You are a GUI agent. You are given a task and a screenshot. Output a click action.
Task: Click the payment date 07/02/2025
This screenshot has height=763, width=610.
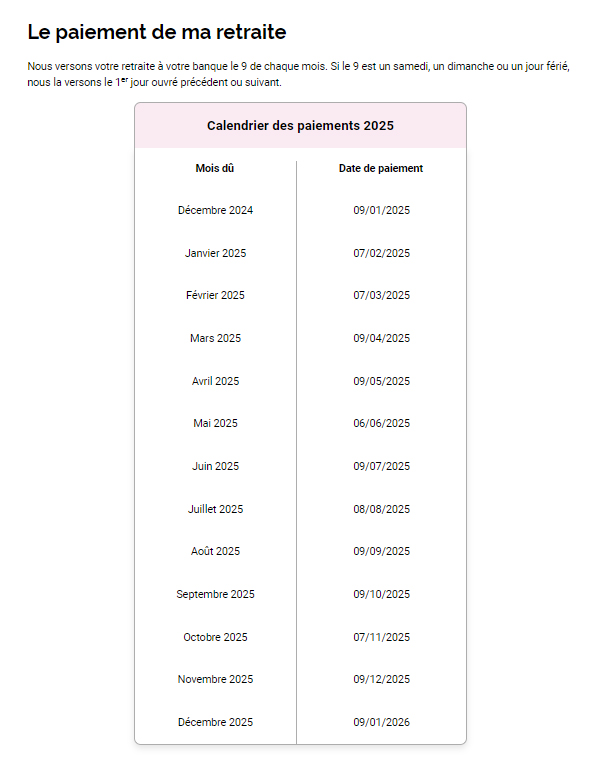point(381,253)
